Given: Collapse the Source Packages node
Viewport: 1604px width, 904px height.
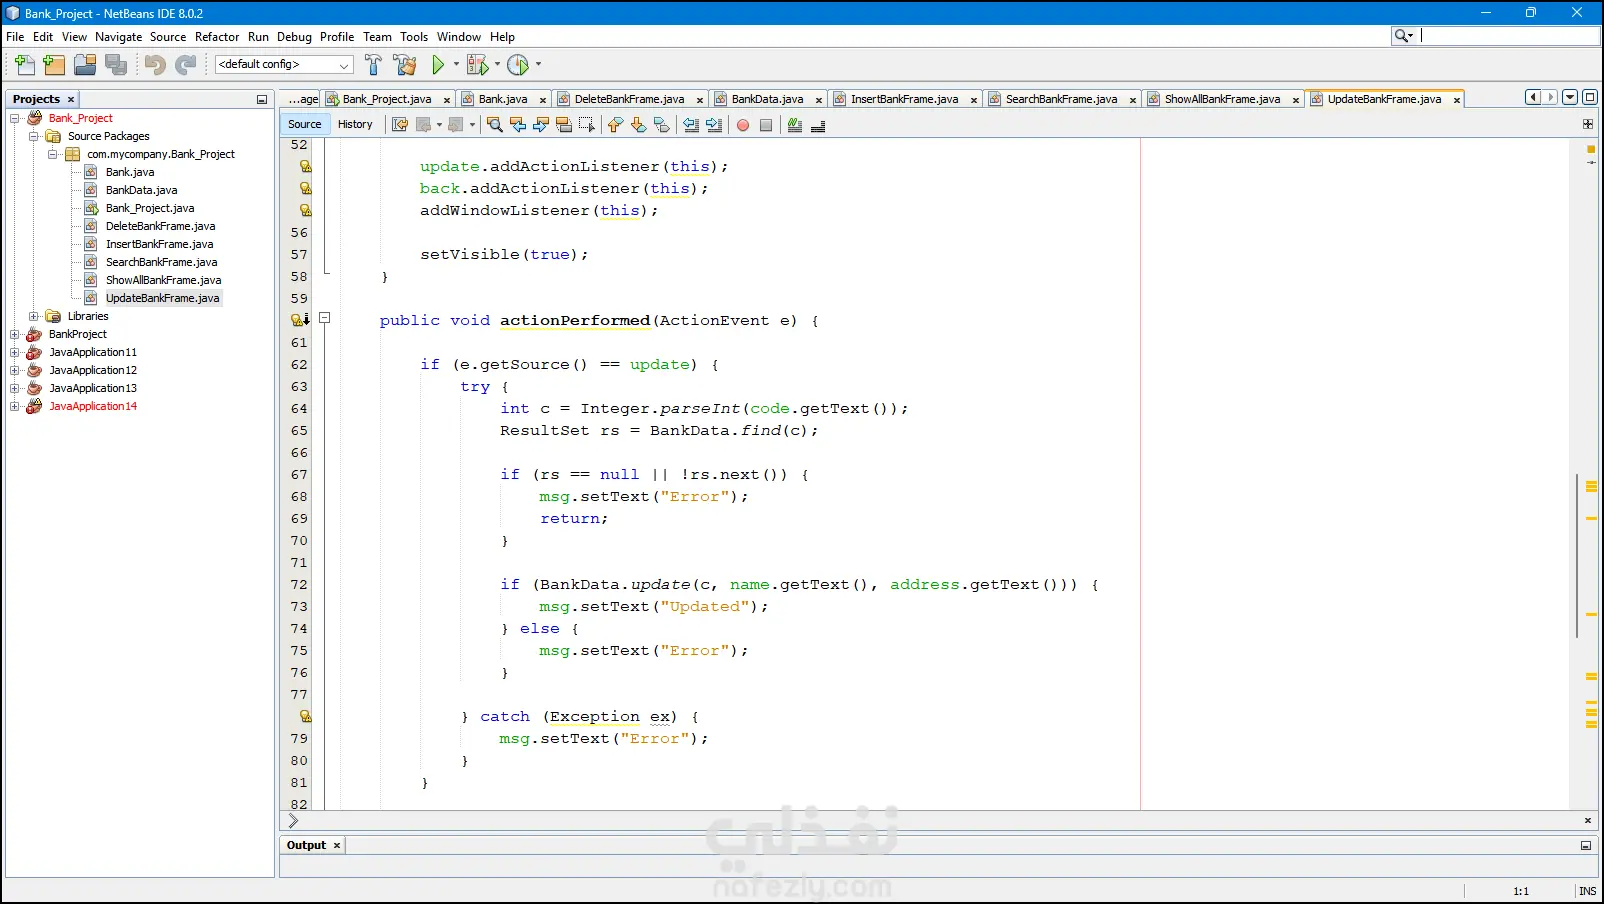Looking at the screenshot, I should 34,136.
